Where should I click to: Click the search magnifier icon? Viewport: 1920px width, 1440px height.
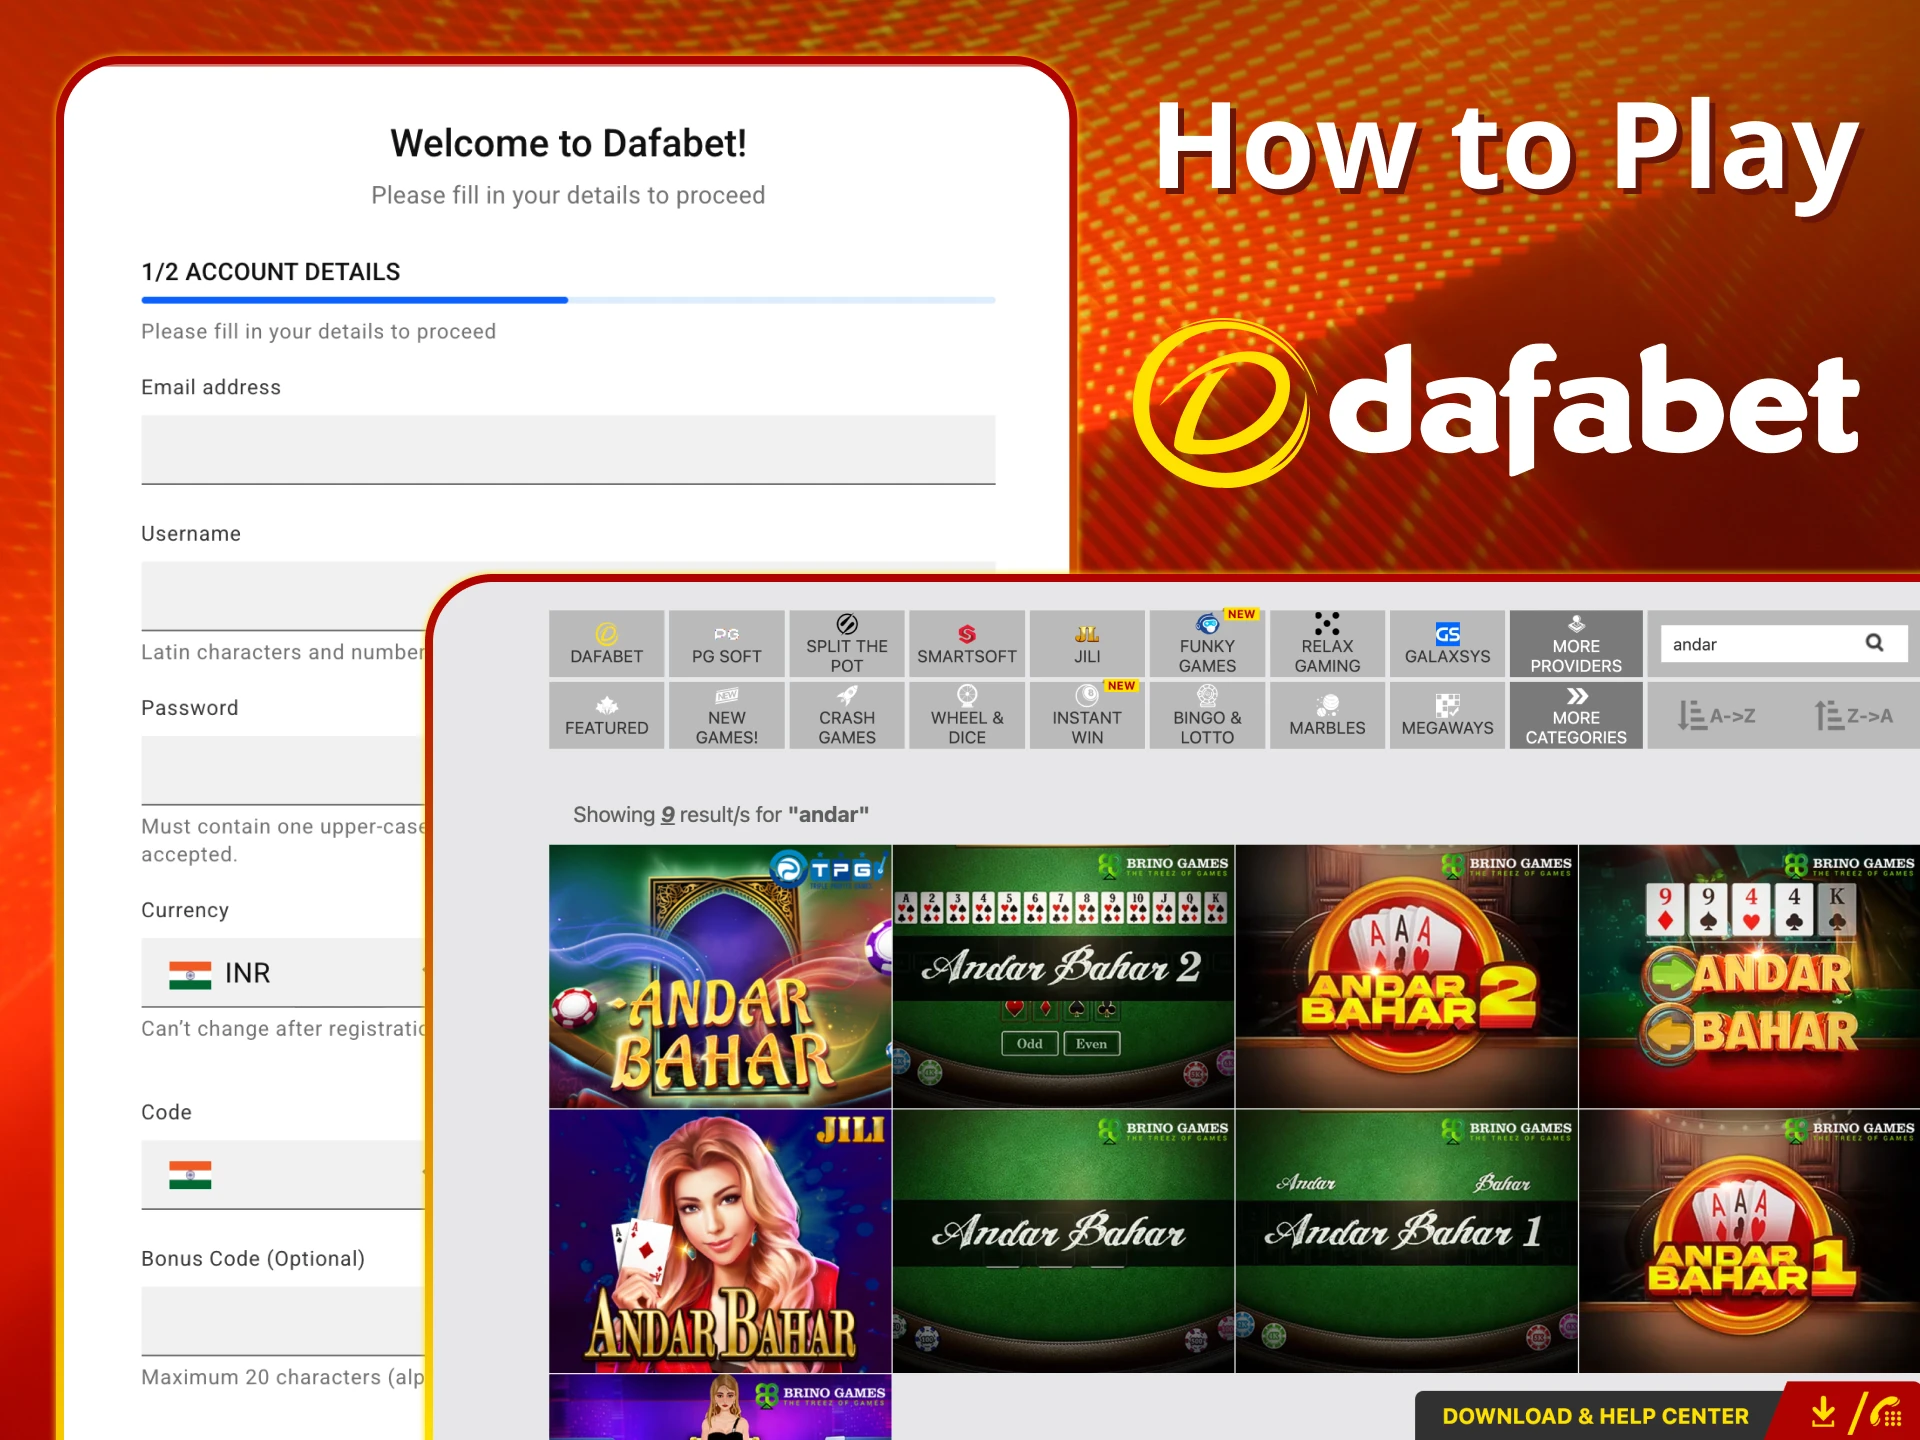coord(1875,643)
